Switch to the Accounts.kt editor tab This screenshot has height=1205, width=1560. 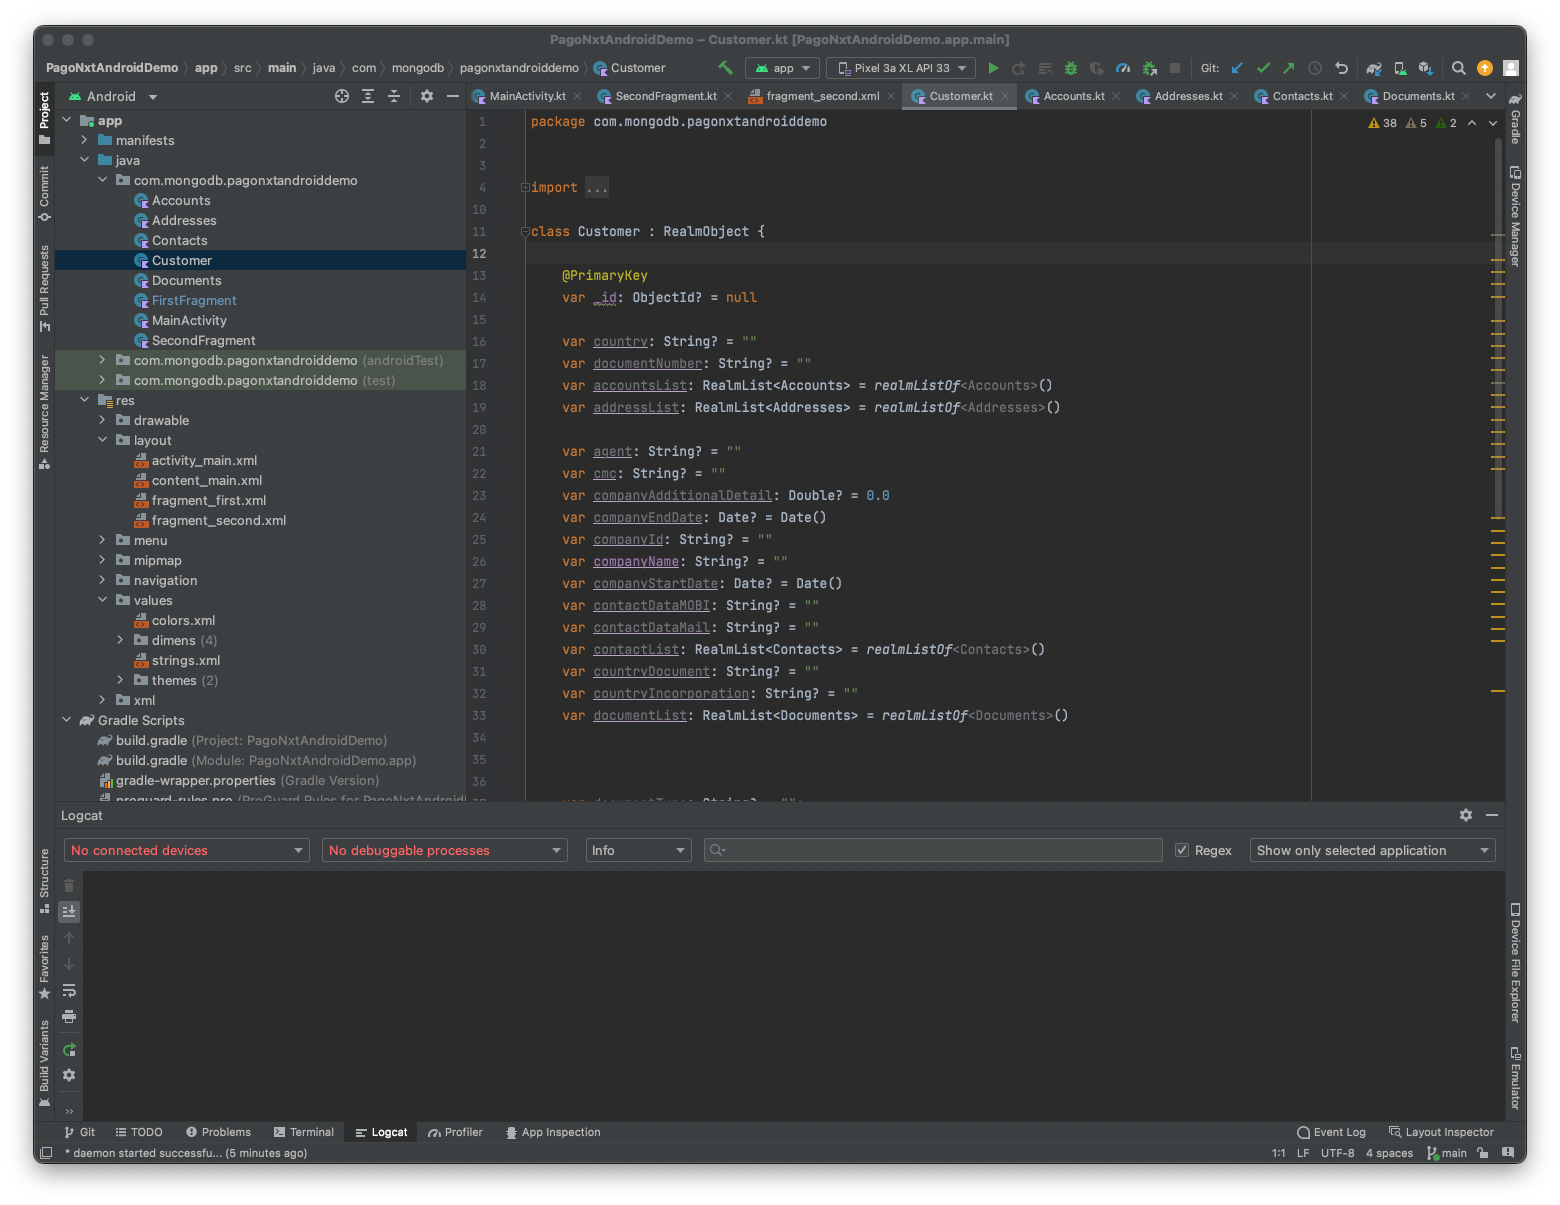[x=1073, y=96]
